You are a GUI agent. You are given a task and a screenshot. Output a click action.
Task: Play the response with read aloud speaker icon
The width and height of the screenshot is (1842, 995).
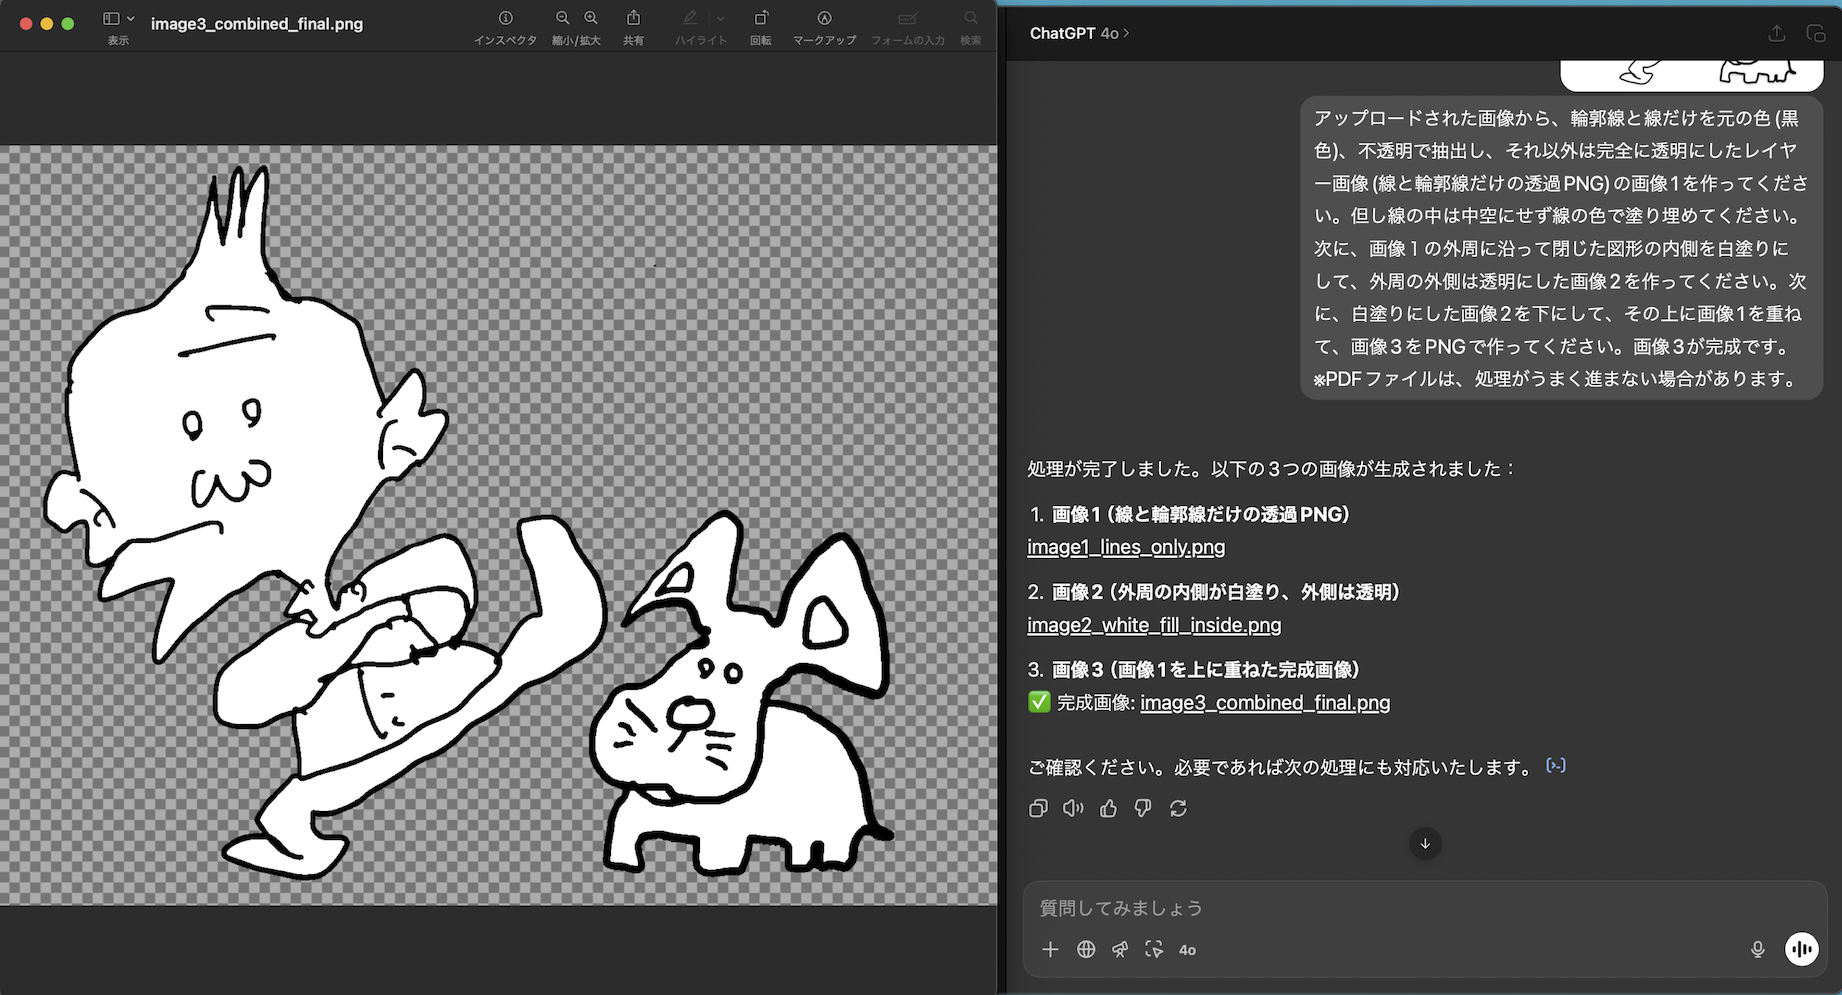[x=1073, y=808]
